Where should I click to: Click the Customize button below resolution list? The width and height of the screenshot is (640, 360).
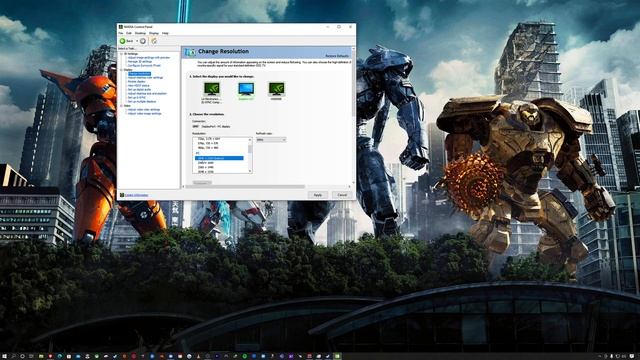[202, 182]
